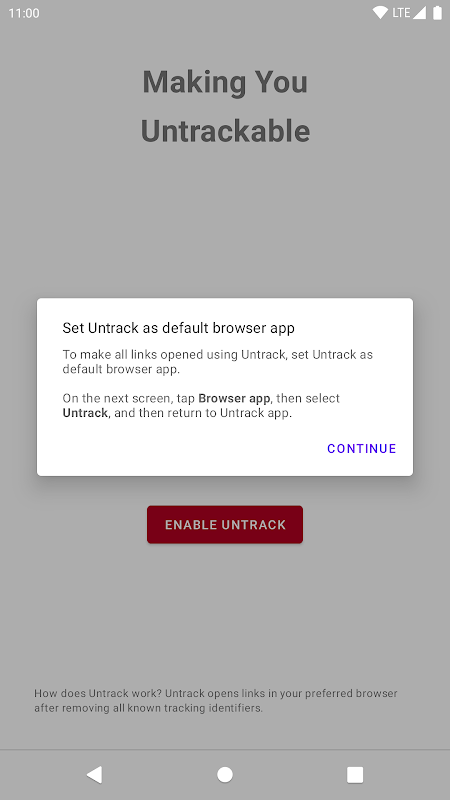Tap the Wi-Fi icon in status bar
This screenshot has width=450, height=800.
(x=380, y=13)
